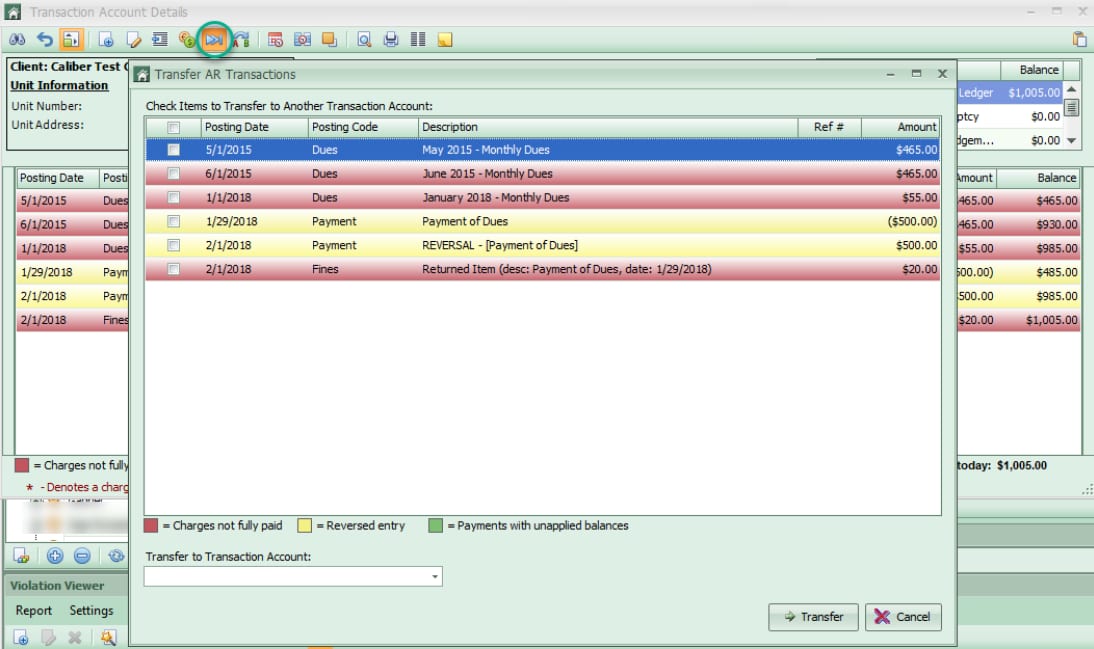Click the ($500.00) payment amount cell
The image size is (1094, 649).
[x=913, y=221]
